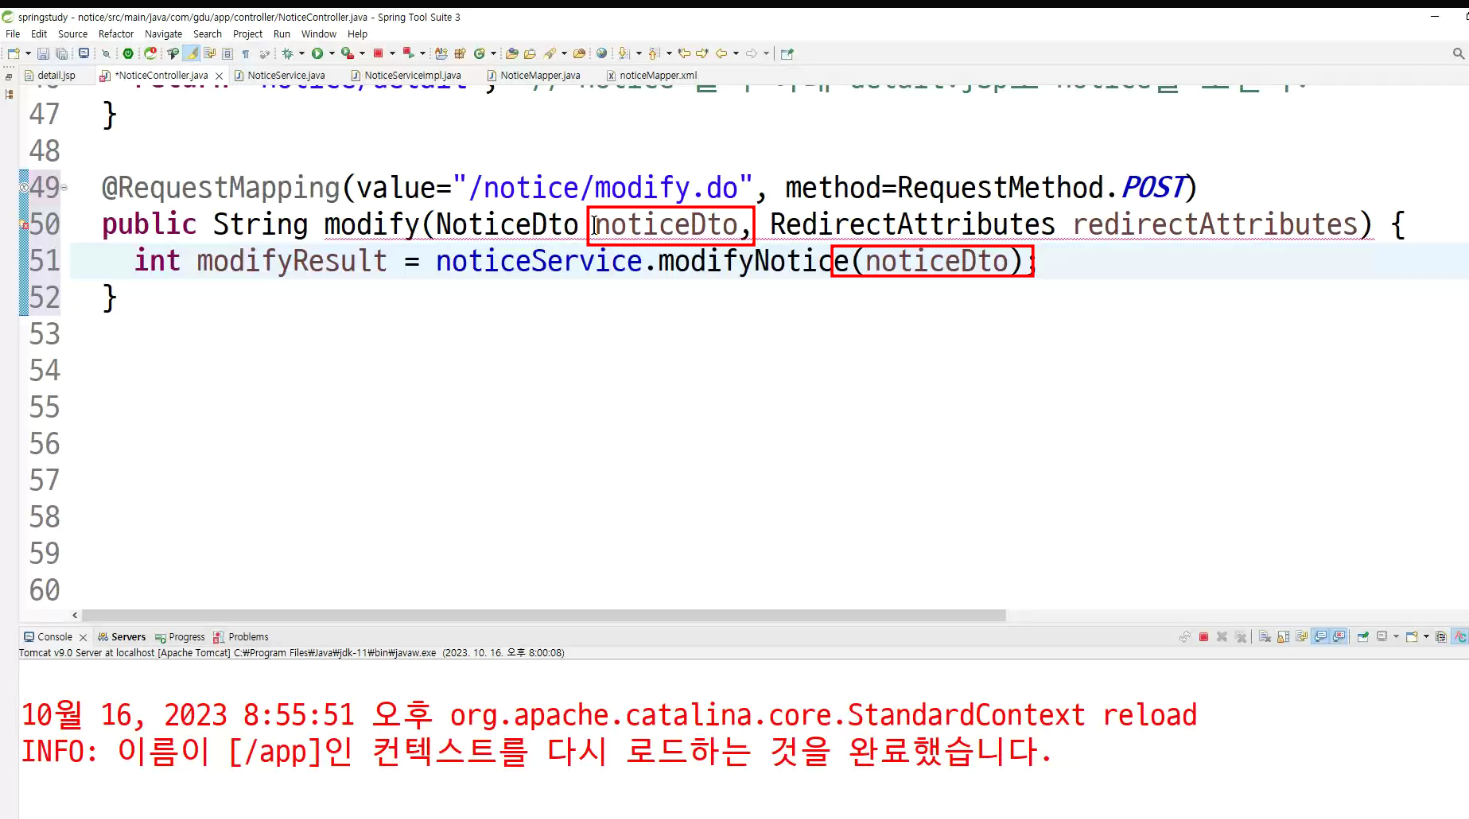
Task: Open the File menu
Action: click(13, 34)
